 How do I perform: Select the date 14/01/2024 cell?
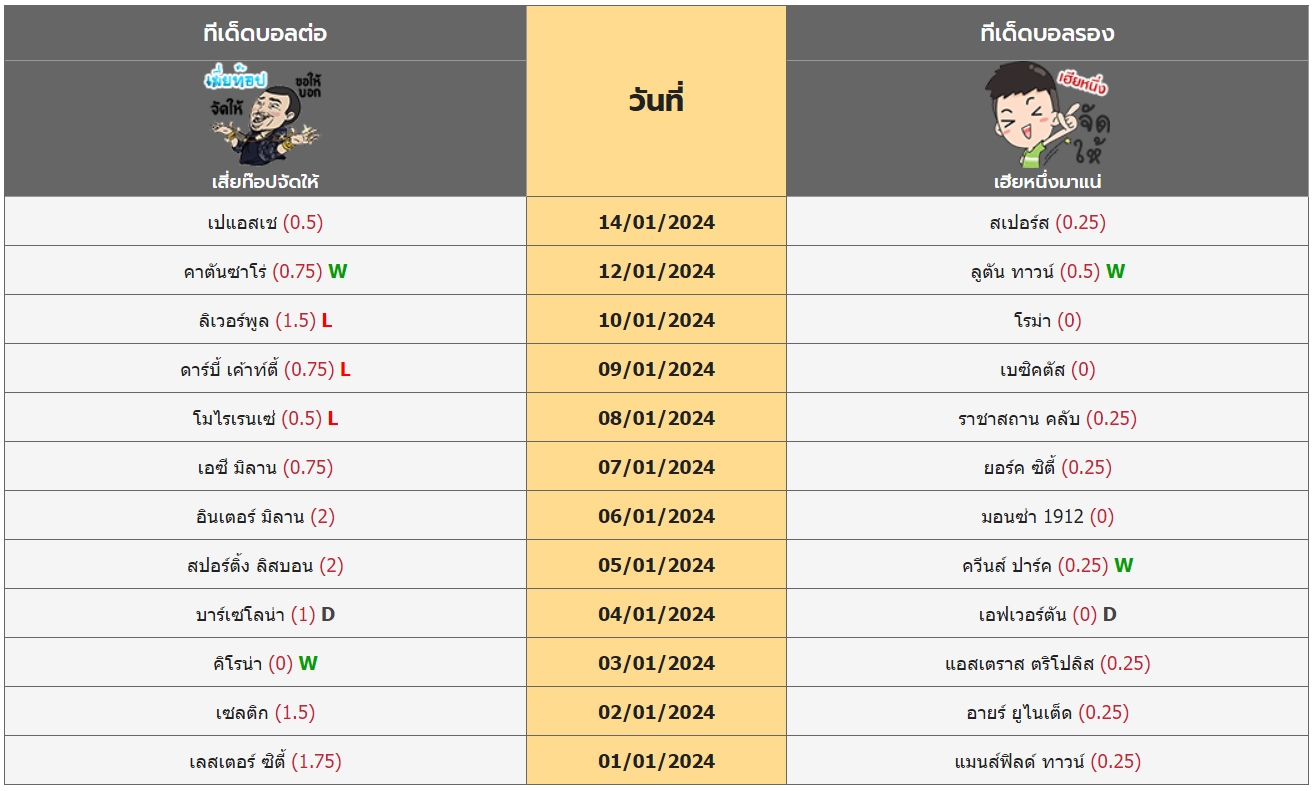656,222
